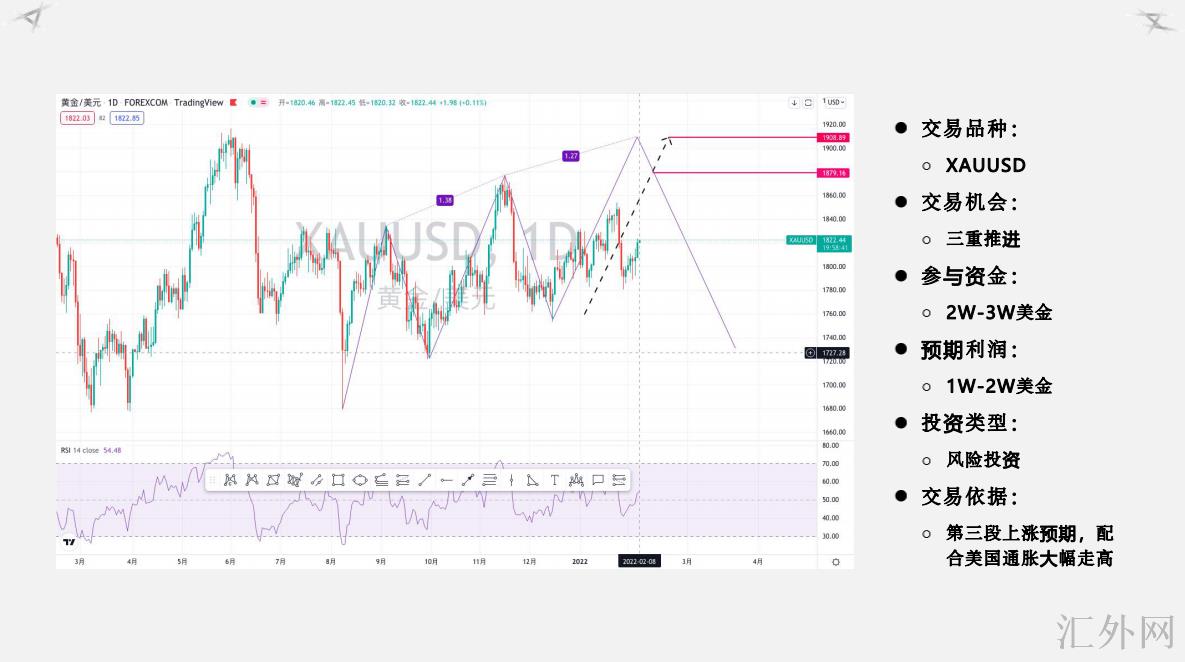Click the green XAUUSD current price tag

pyautogui.click(x=801, y=240)
